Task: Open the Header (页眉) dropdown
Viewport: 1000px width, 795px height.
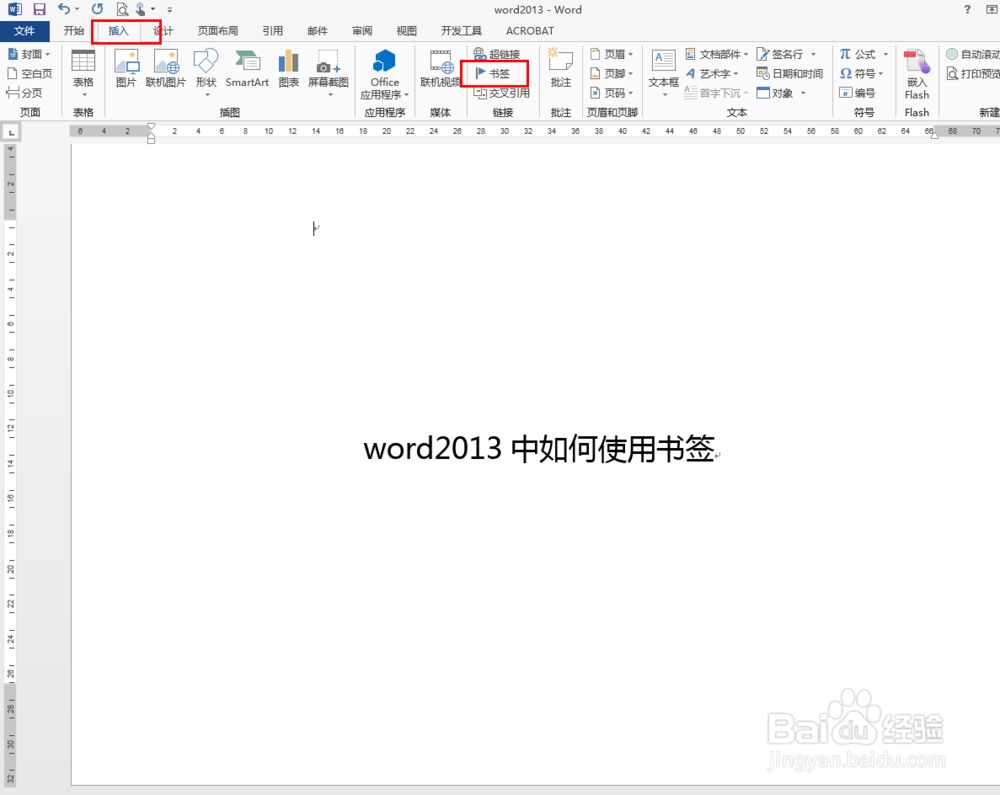Action: (611, 54)
